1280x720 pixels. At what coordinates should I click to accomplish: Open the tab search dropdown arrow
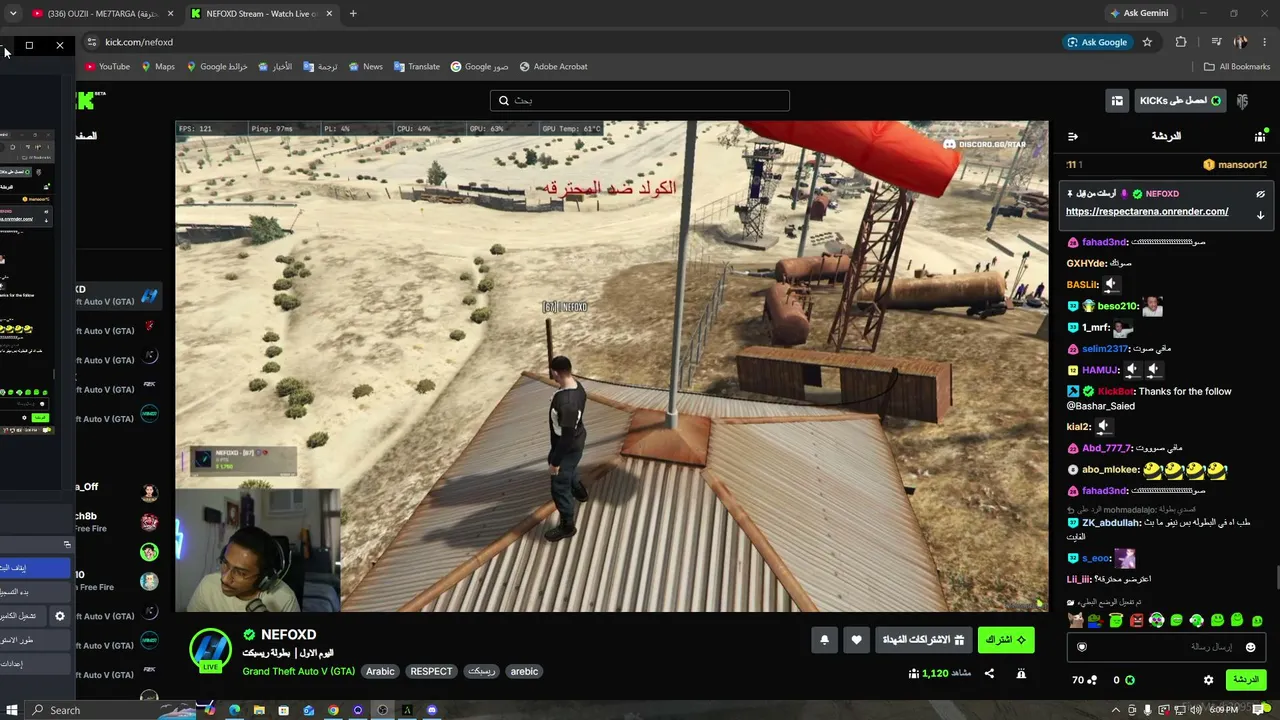coord(13,14)
